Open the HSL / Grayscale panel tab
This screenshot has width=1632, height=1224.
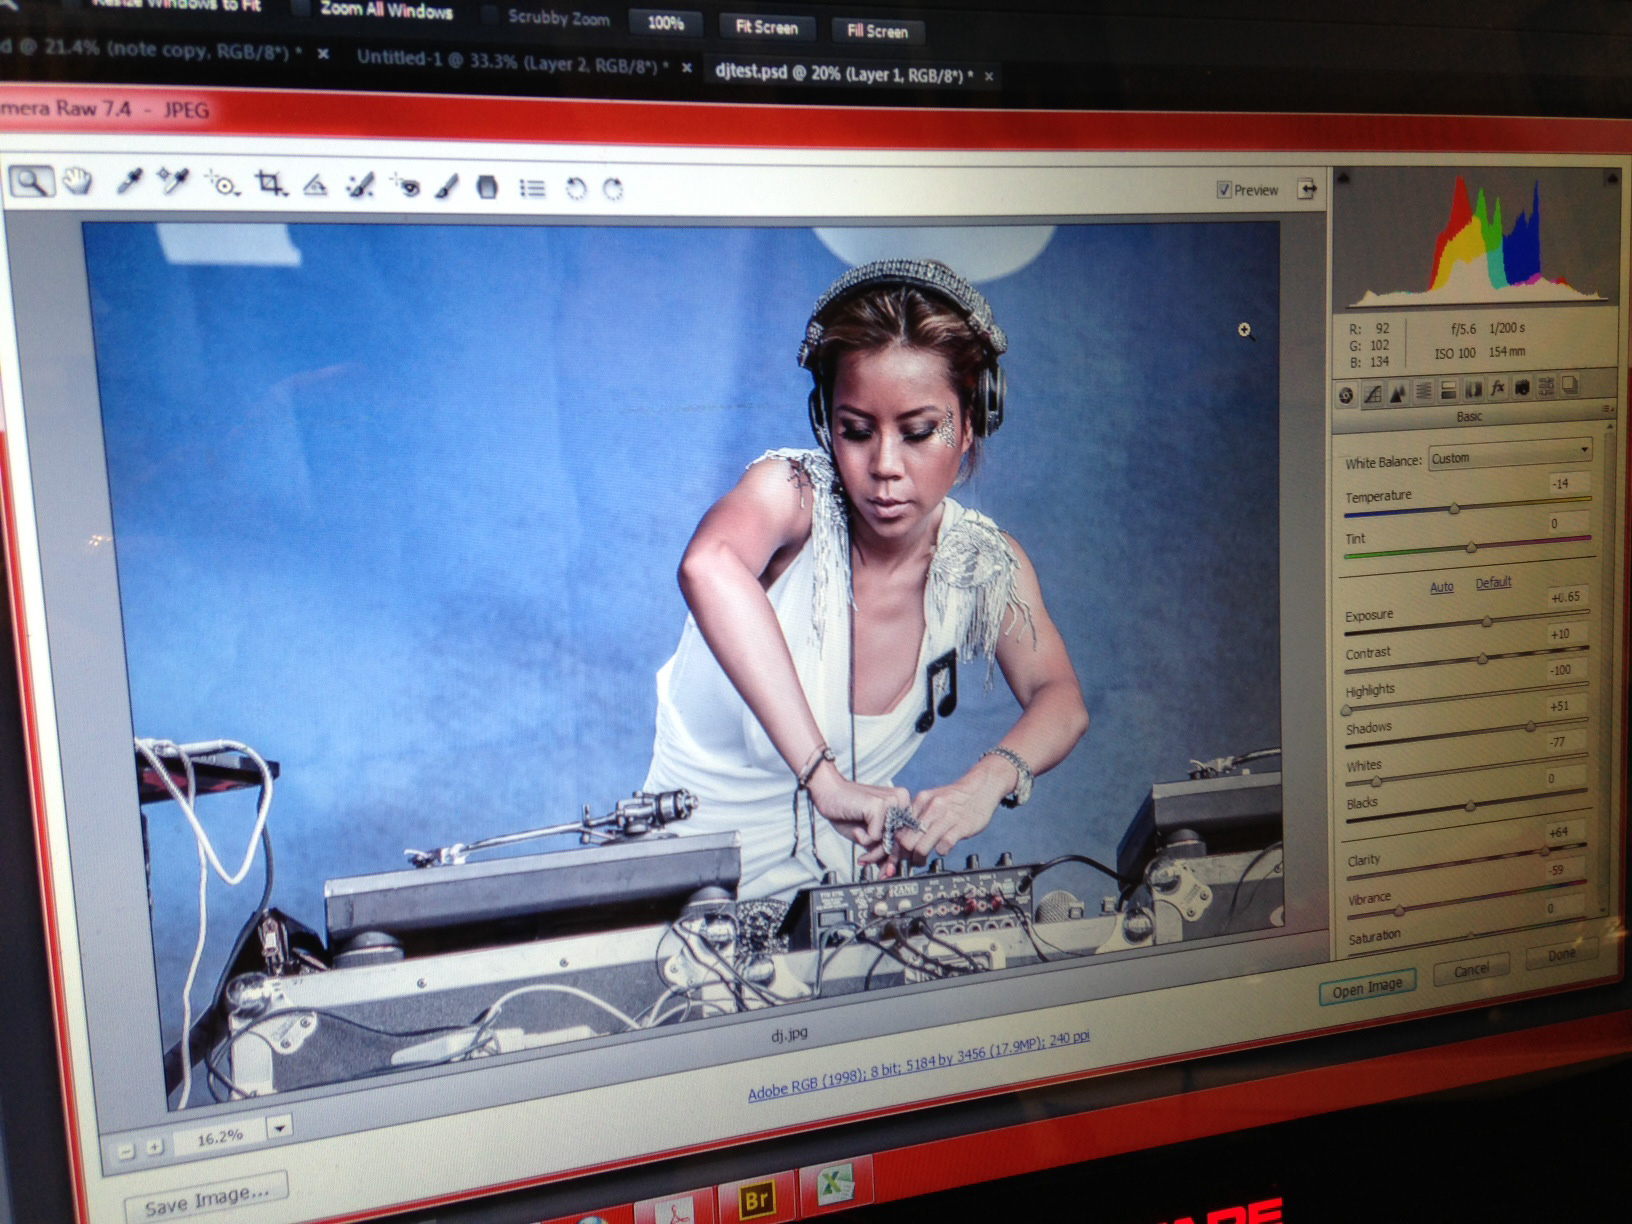[1423, 391]
